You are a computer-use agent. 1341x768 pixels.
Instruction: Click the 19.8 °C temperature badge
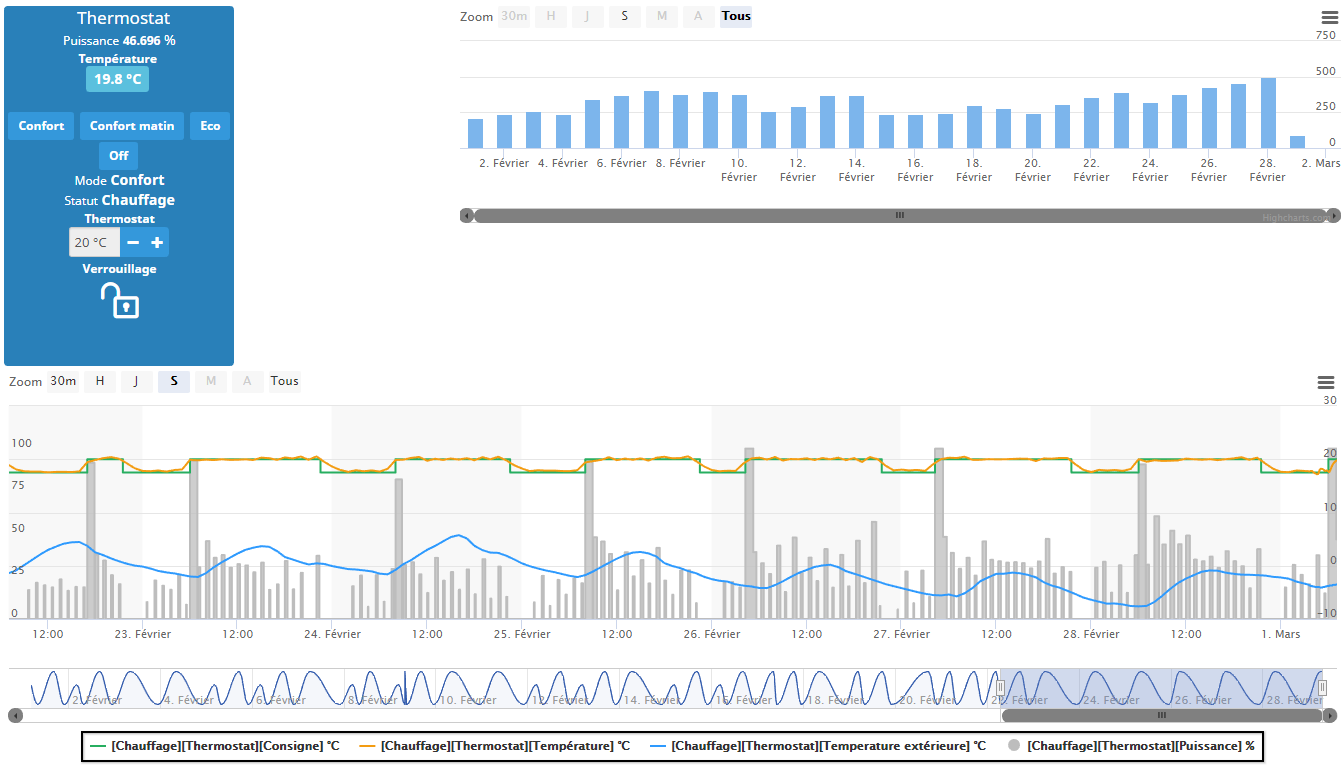click(118, 79)
